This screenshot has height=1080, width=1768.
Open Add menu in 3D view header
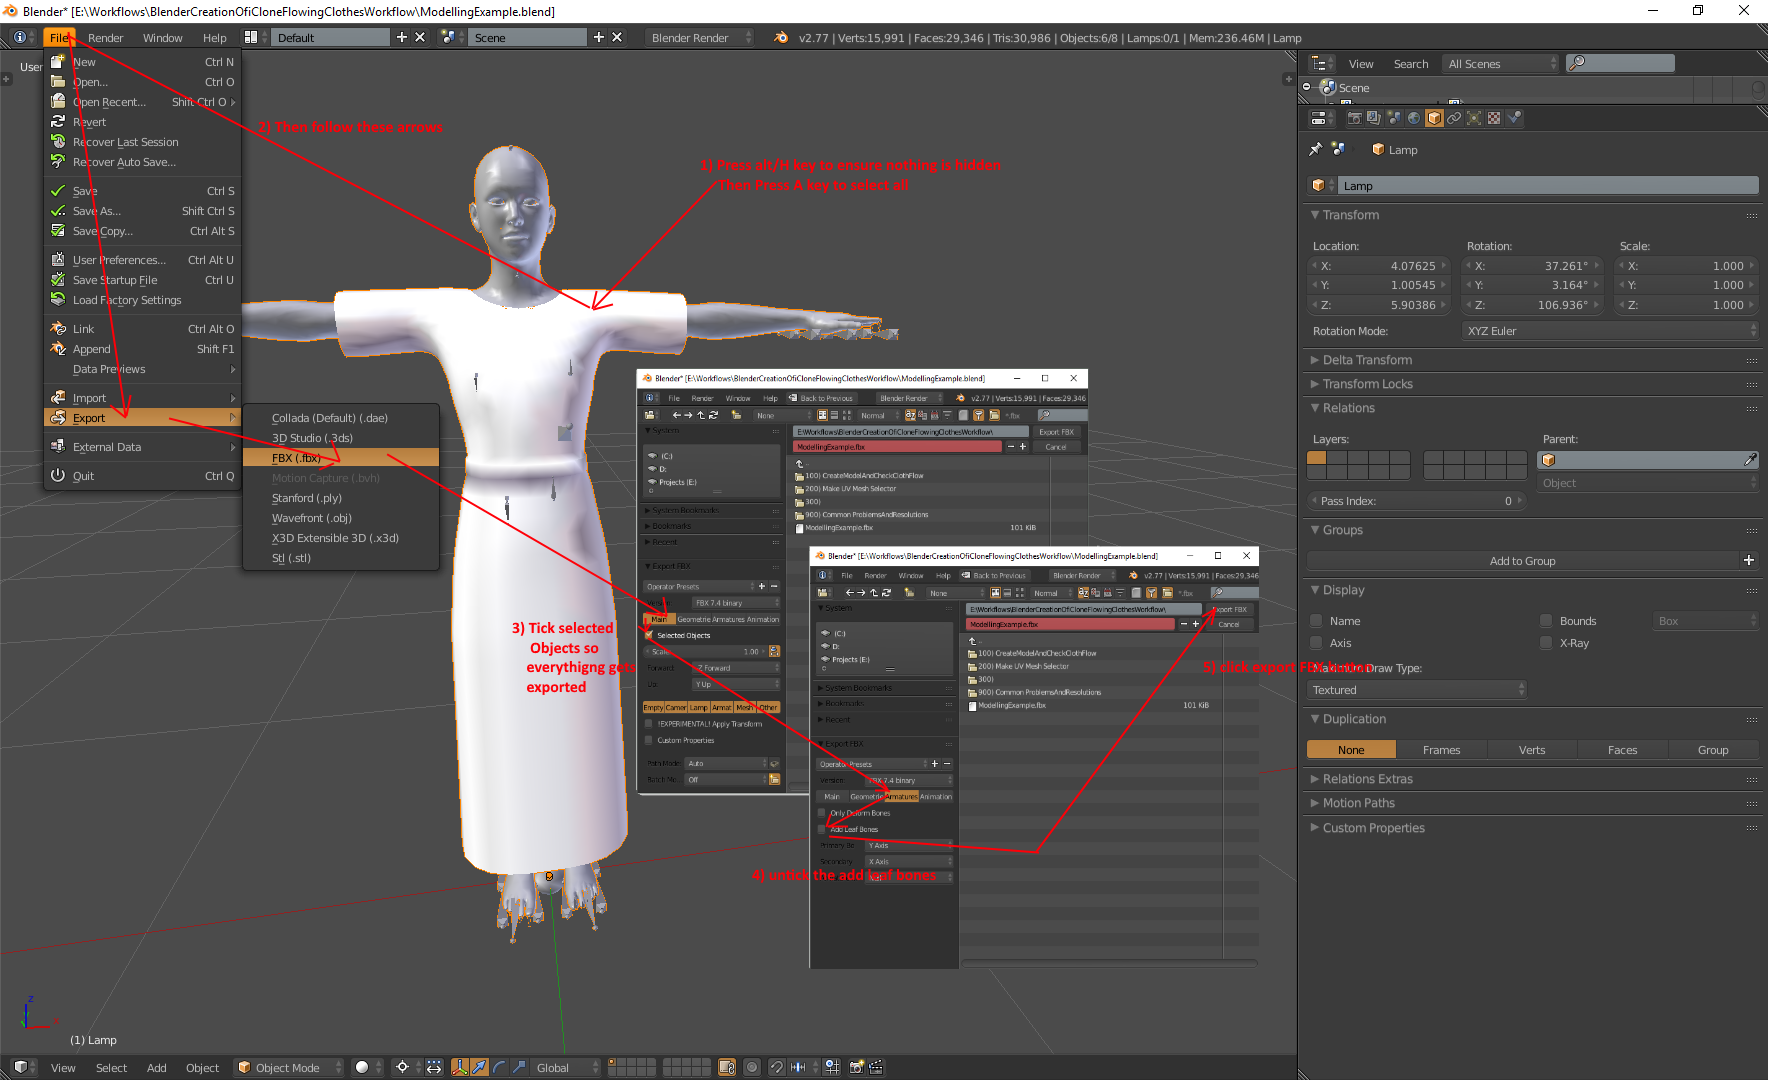pyautogui.click(x=157, y=1067)
